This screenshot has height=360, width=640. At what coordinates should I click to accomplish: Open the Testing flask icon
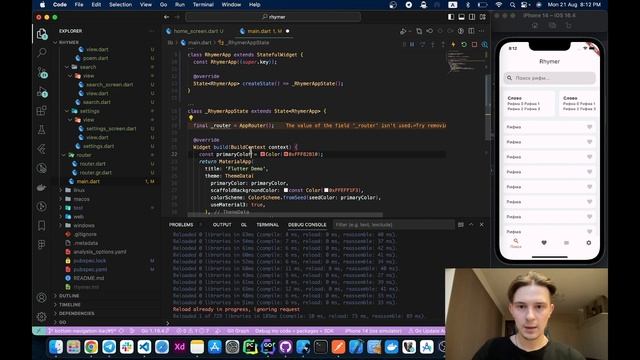(x=42, y=130)
